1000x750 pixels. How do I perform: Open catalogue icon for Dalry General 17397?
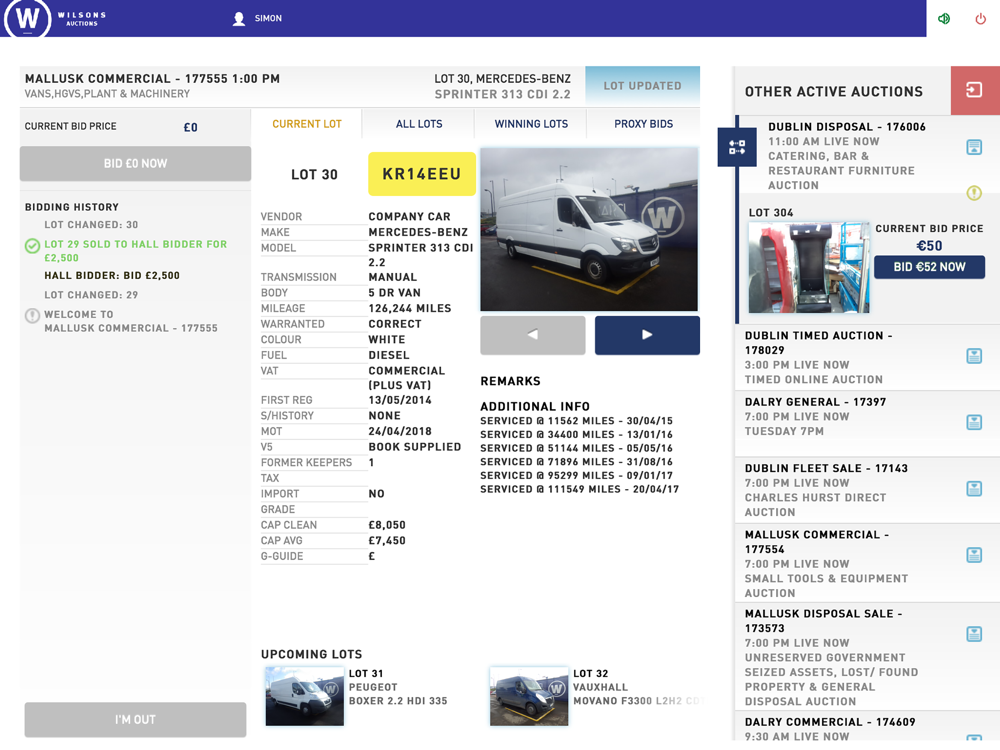click(x=974, y=422)
